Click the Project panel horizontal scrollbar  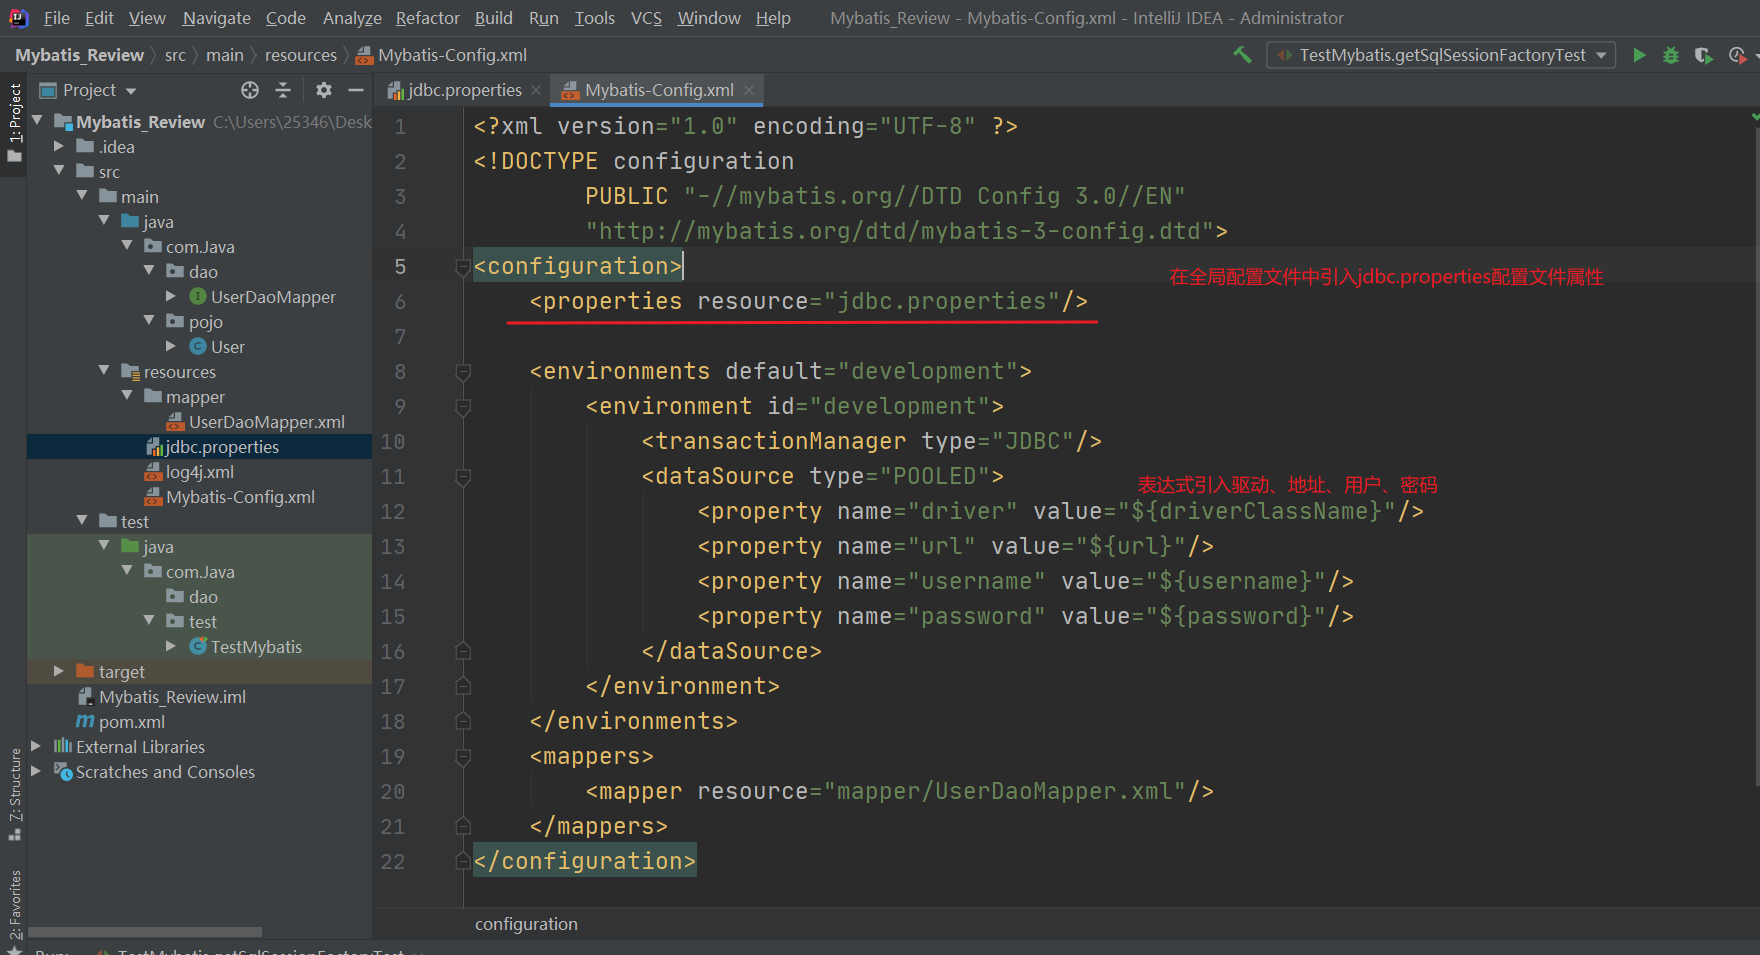coord(147,932)
